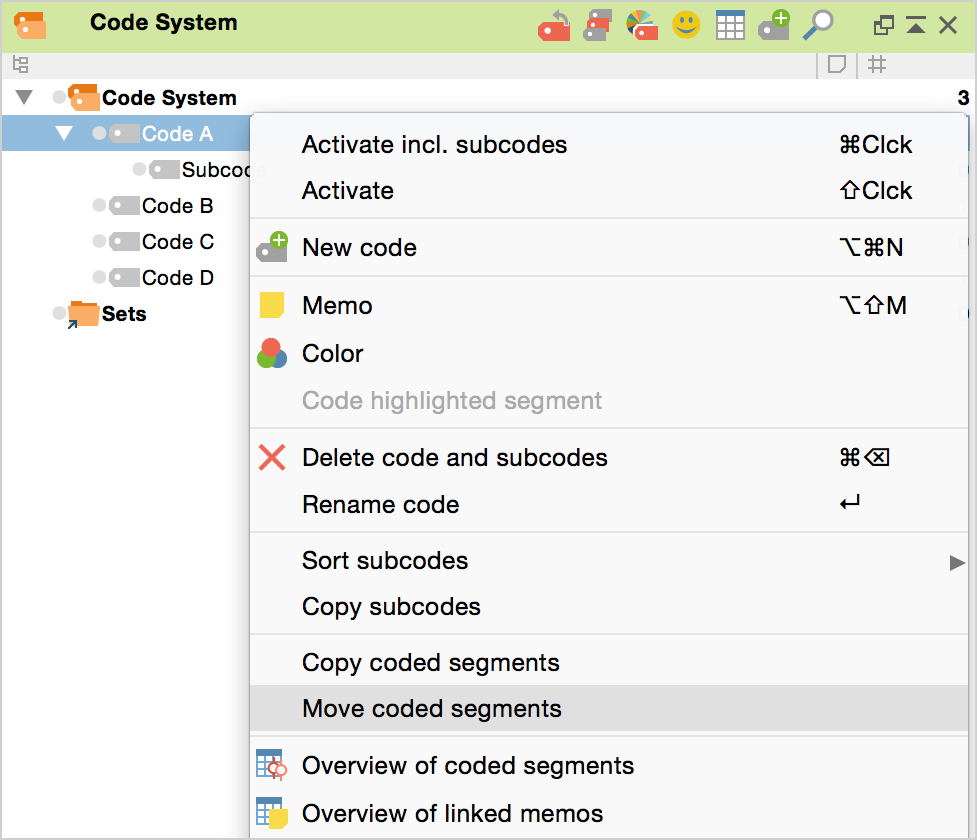Screen dimensions: 977x840
Task: Choose Rename code from context menu
Action: click(x=380, y=505)
